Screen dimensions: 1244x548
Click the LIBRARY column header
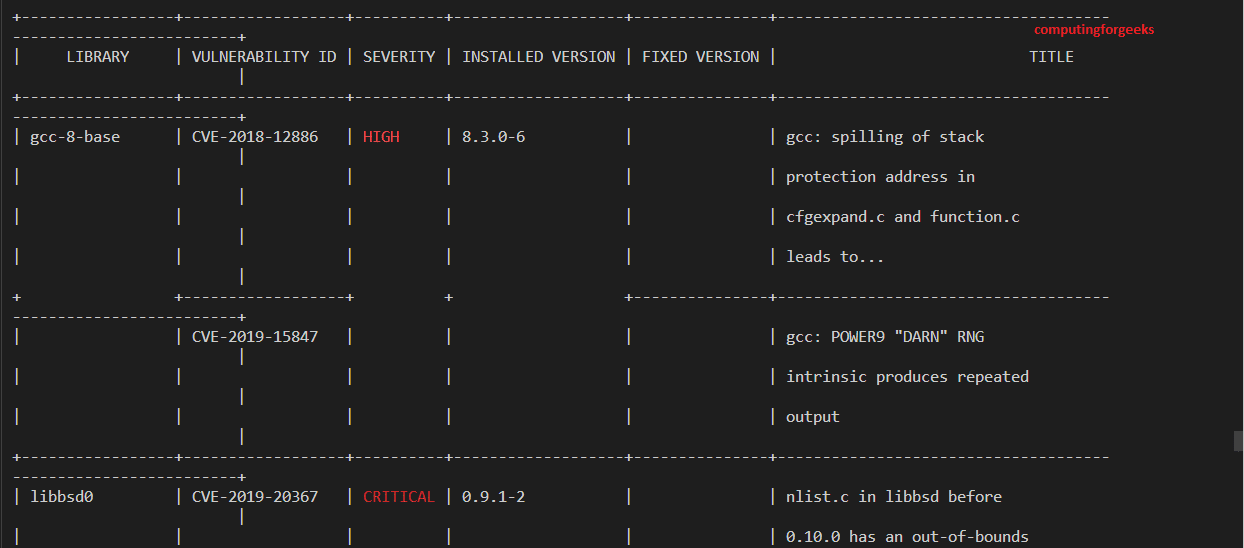tap(98, 57)
